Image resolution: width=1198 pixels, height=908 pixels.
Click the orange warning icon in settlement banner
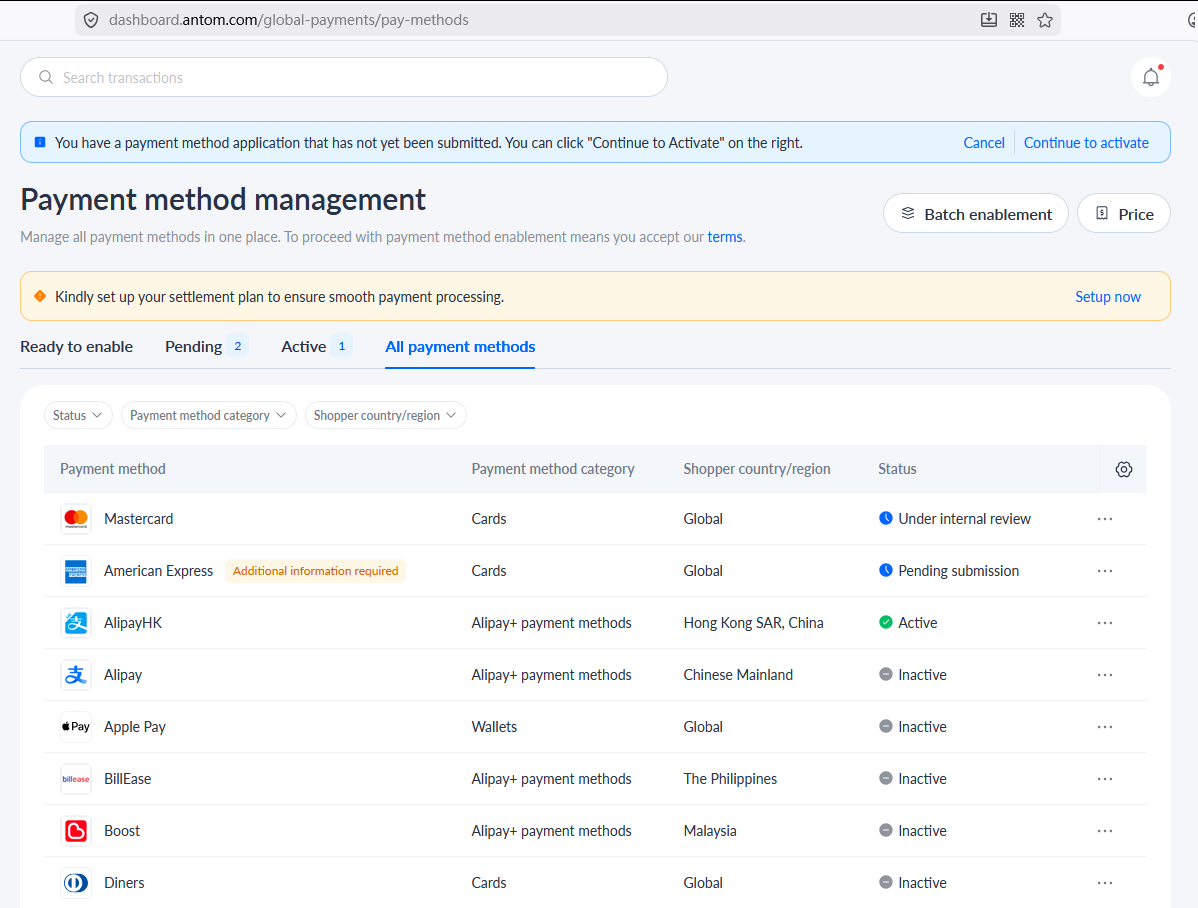click(40, 297)
